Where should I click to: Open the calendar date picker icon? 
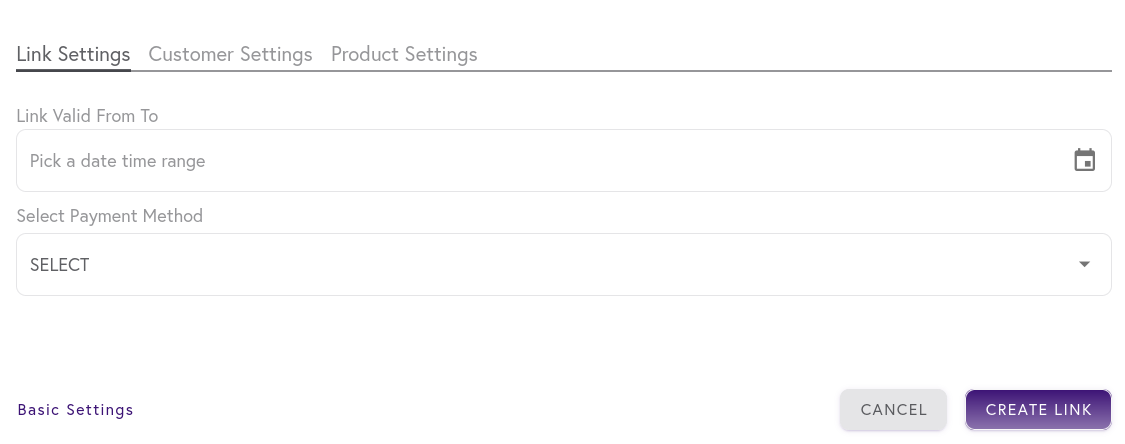1084,160
